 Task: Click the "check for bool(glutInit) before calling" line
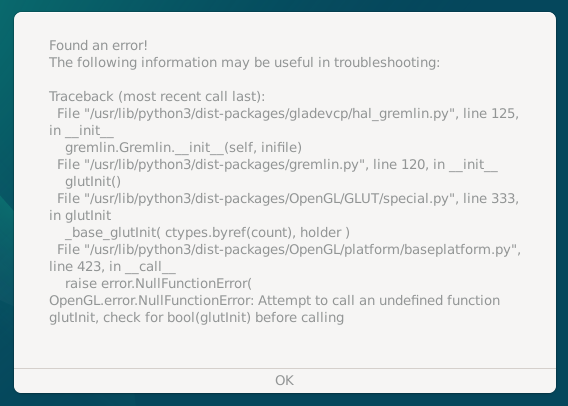point(196,318)
